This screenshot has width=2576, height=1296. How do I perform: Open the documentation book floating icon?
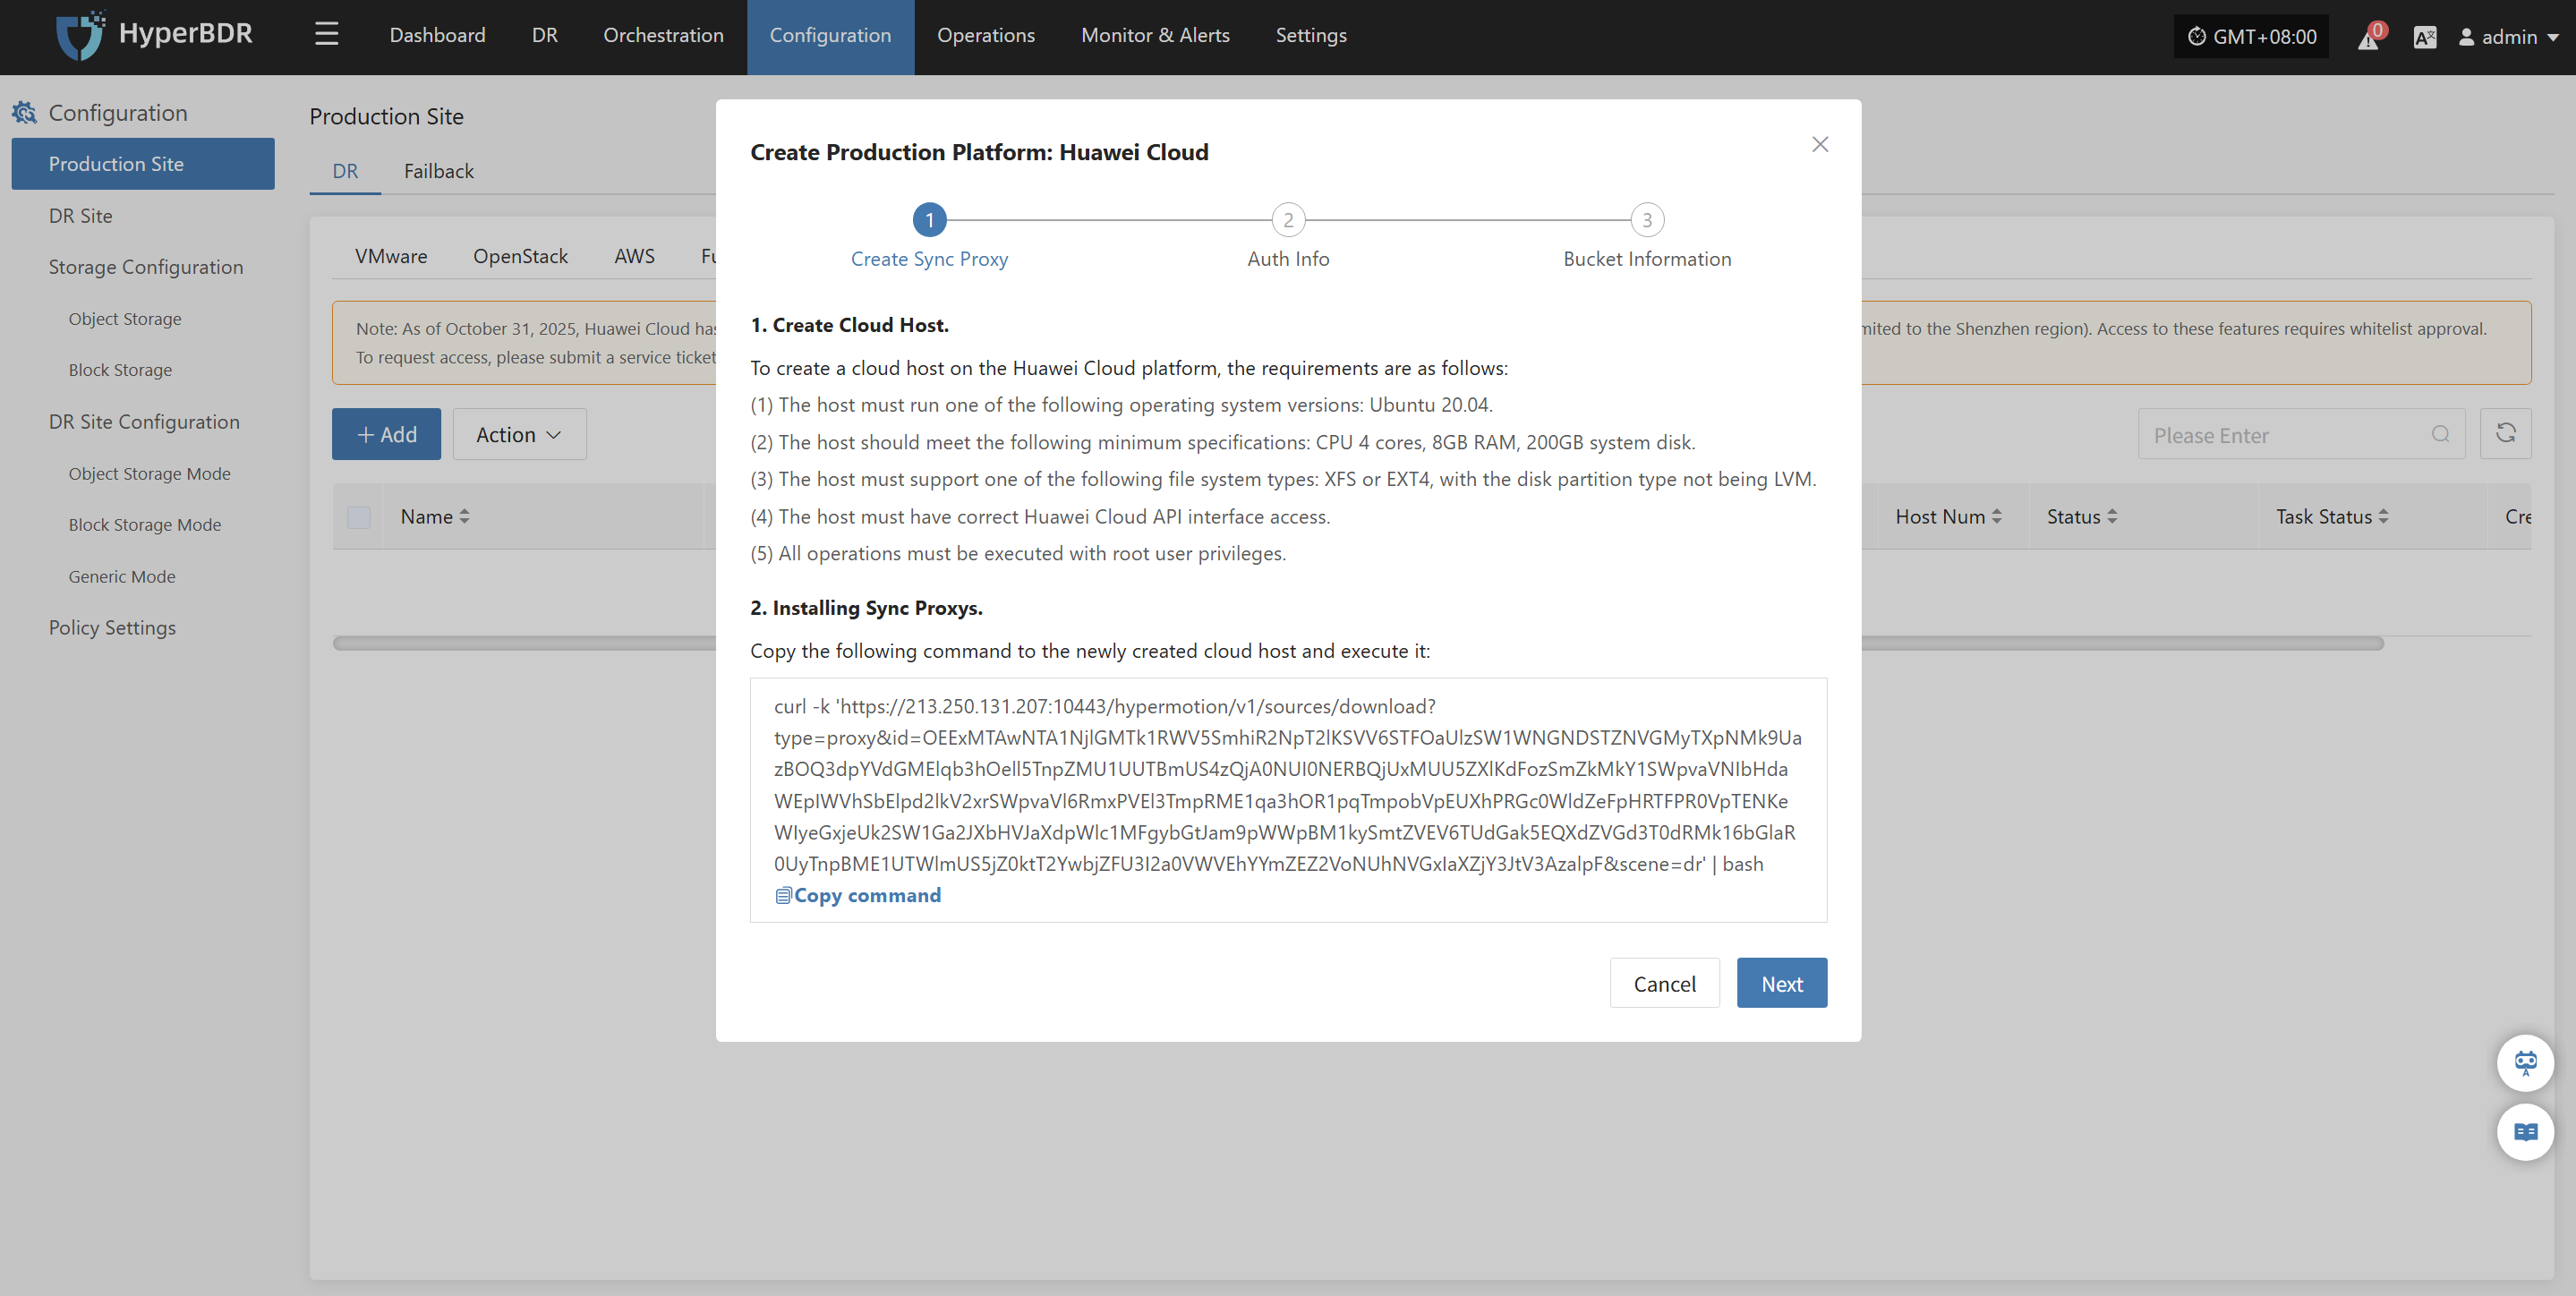pyautogui.click(x=2525, y=1132)
